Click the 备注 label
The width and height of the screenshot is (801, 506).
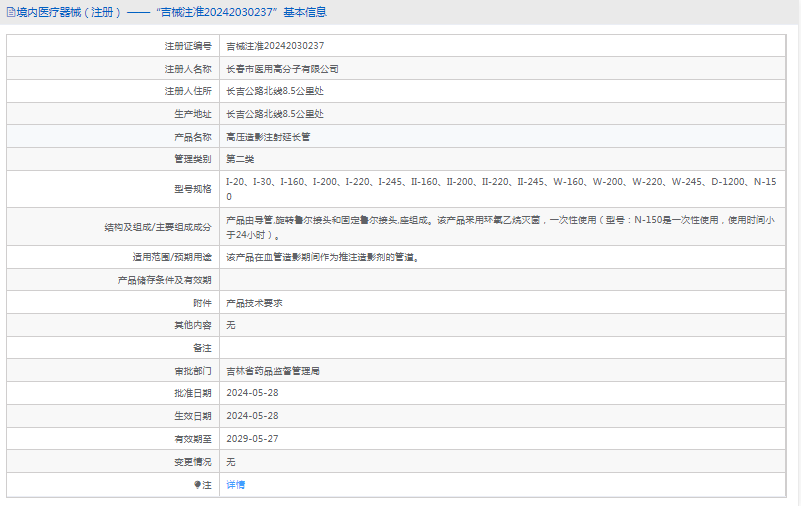click(202, 348)
